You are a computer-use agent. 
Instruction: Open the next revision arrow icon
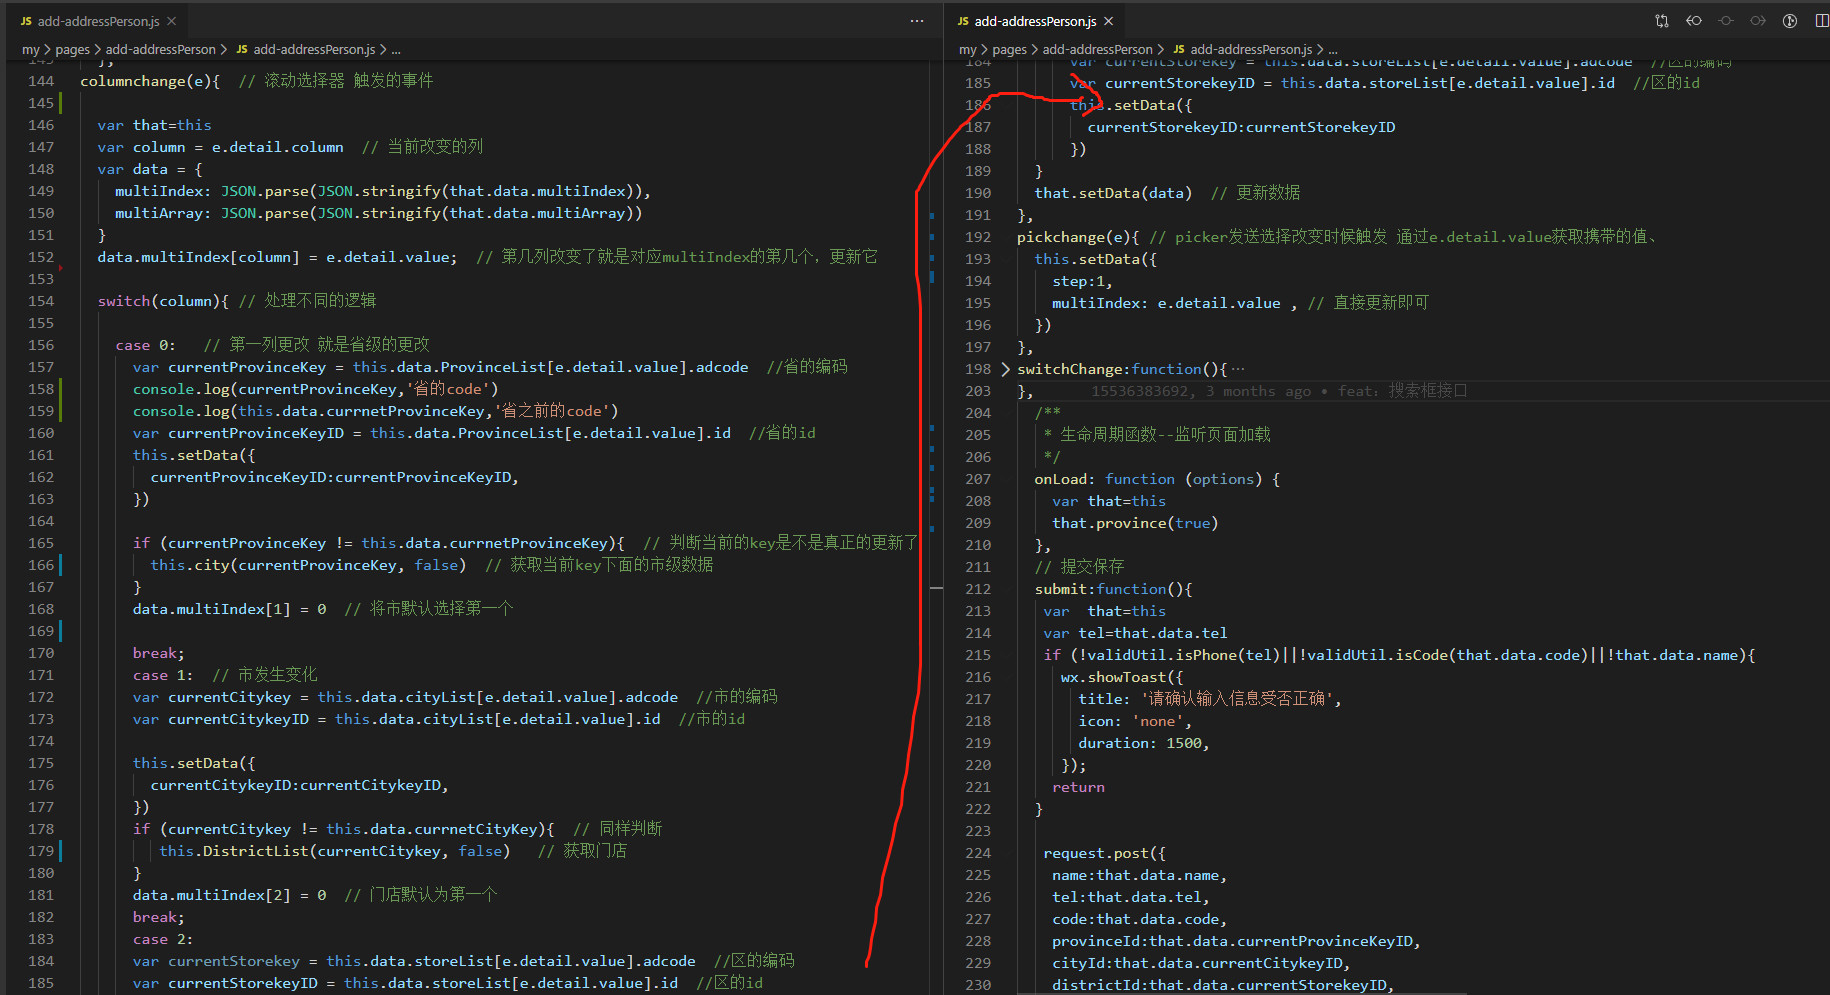(1758, 21)
